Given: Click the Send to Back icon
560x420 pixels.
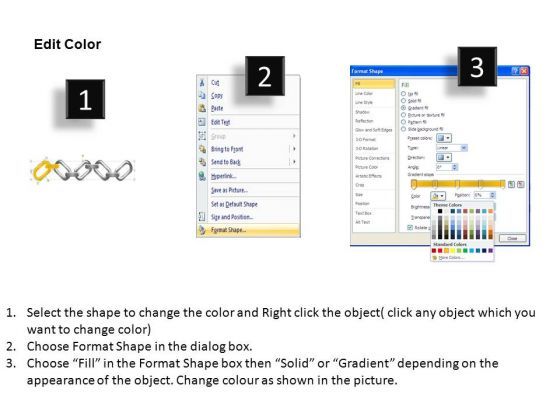Looking at the screenshot, I should (x=202, y=162).
